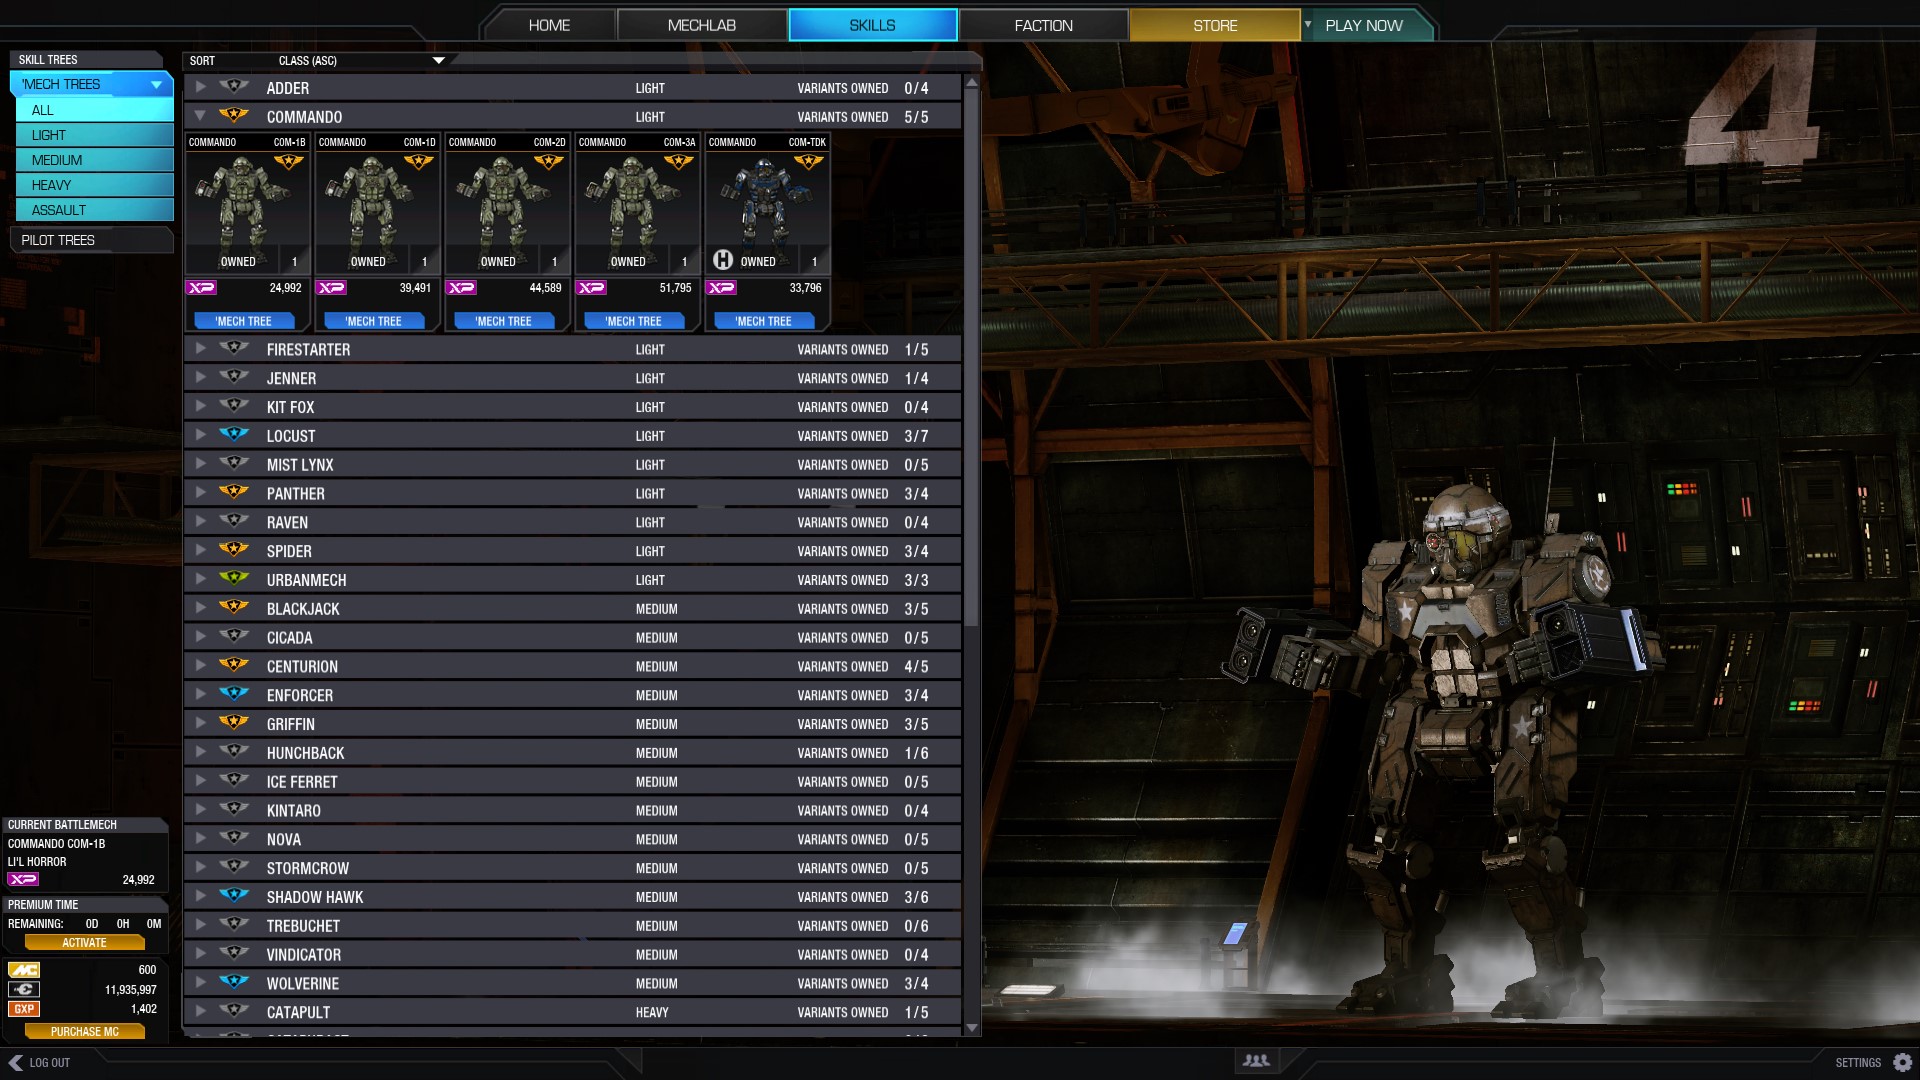
Task: Click the Mist Lynx row text
Action: tap(300, 465)
